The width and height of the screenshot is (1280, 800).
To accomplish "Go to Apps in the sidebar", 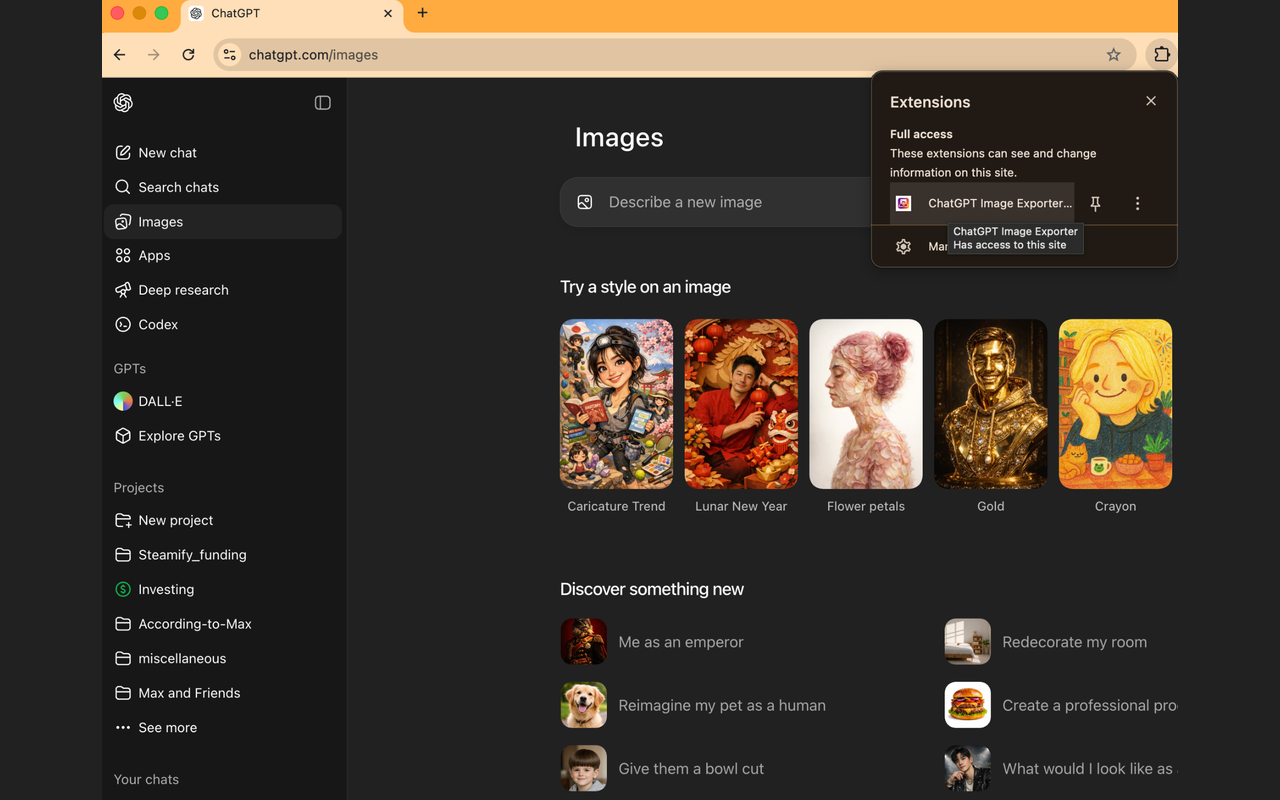I will pyautogui.click(x=223, y=256).
